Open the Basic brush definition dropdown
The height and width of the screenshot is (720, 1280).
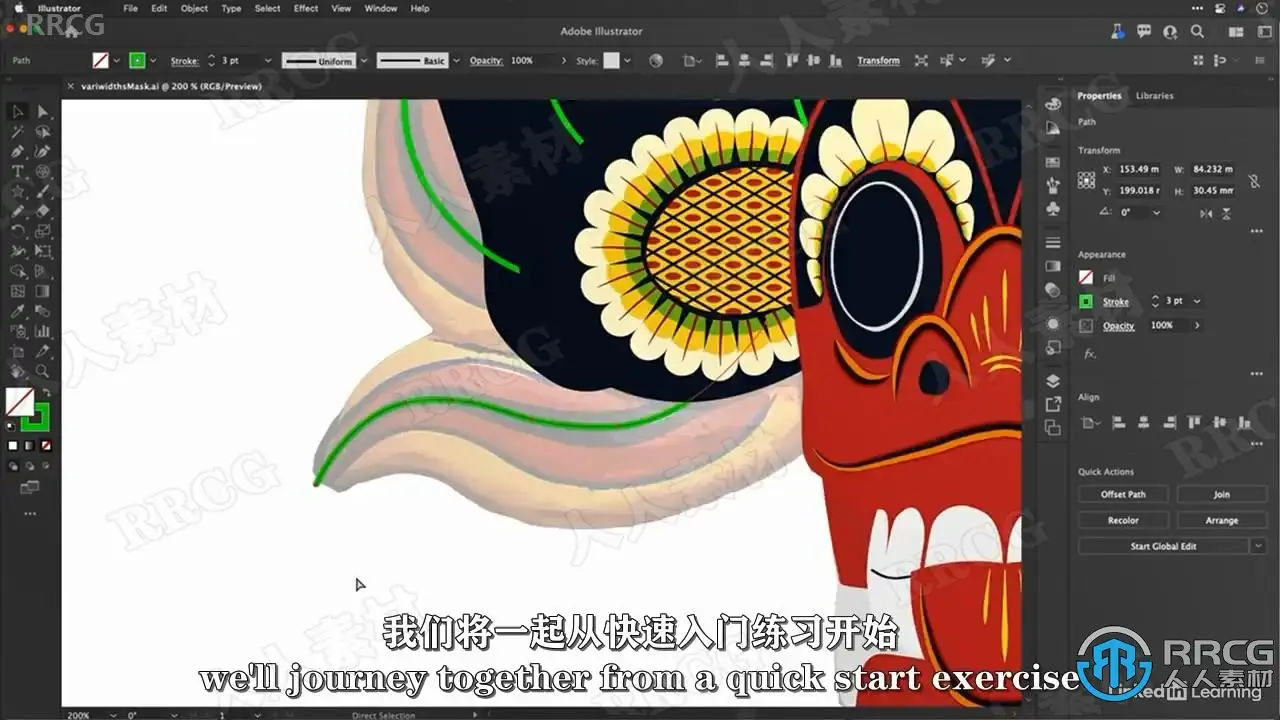pyautogui.click(x=456, y=61)
